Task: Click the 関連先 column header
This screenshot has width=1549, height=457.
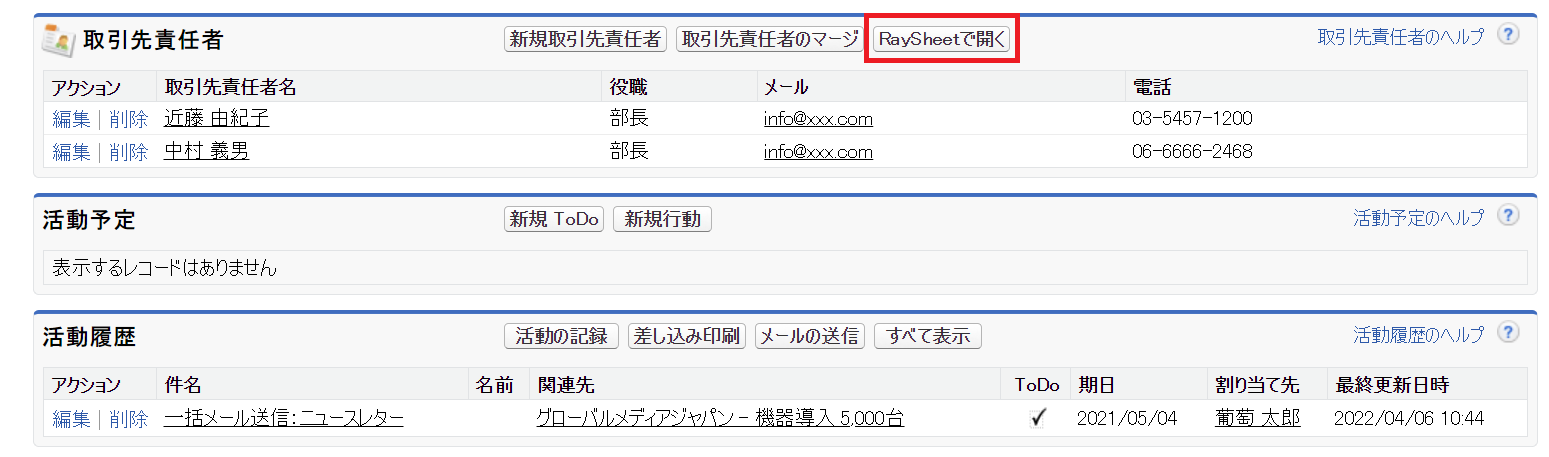Action: [x=566, y=385]
